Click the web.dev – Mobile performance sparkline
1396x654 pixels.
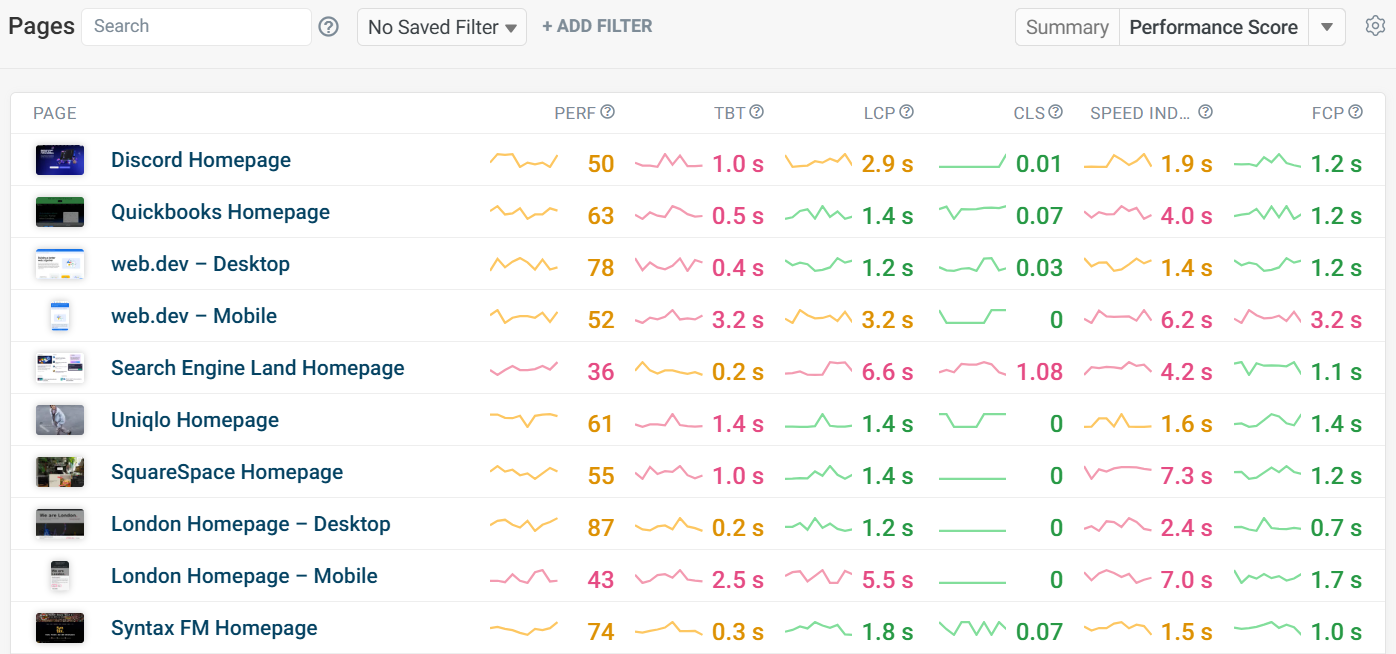tap(523, 317)
